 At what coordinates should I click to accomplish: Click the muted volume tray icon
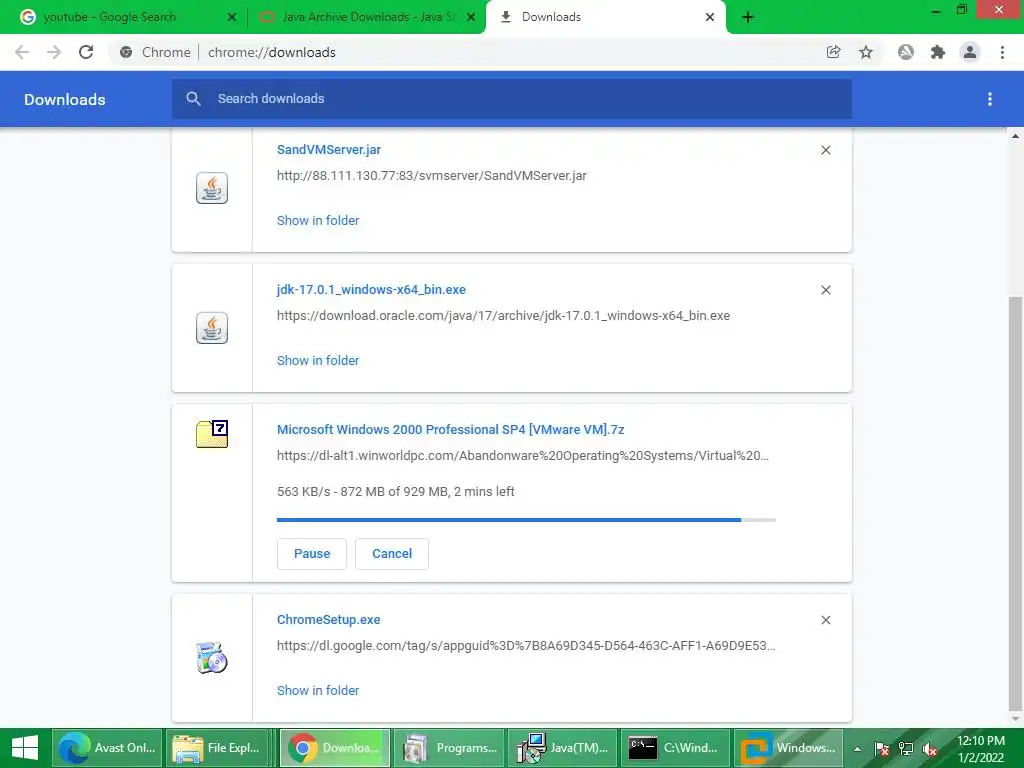click(x=929, y=749)
